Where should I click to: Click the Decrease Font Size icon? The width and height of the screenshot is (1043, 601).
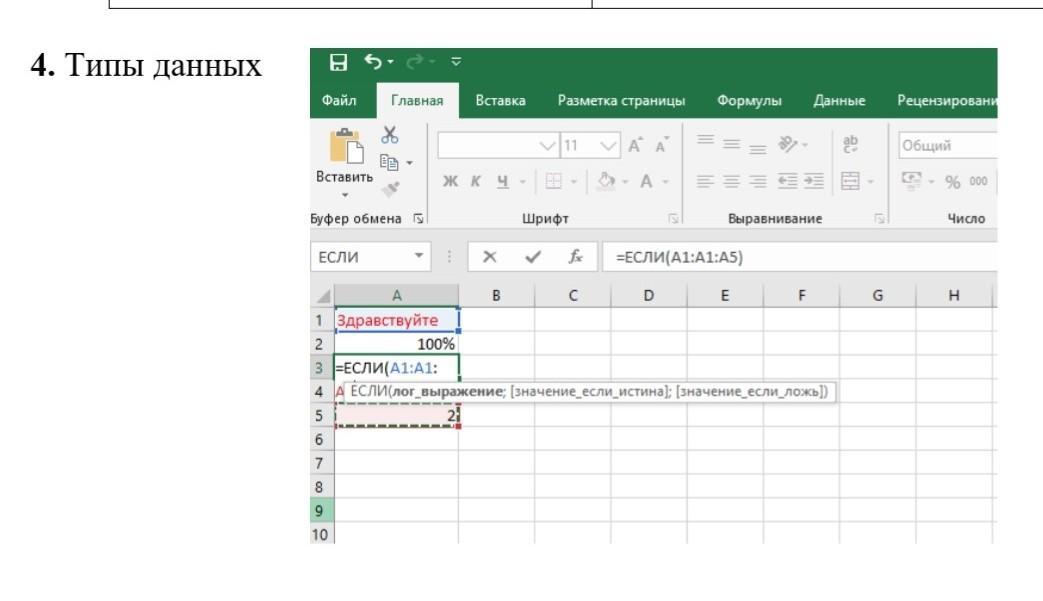662,145
